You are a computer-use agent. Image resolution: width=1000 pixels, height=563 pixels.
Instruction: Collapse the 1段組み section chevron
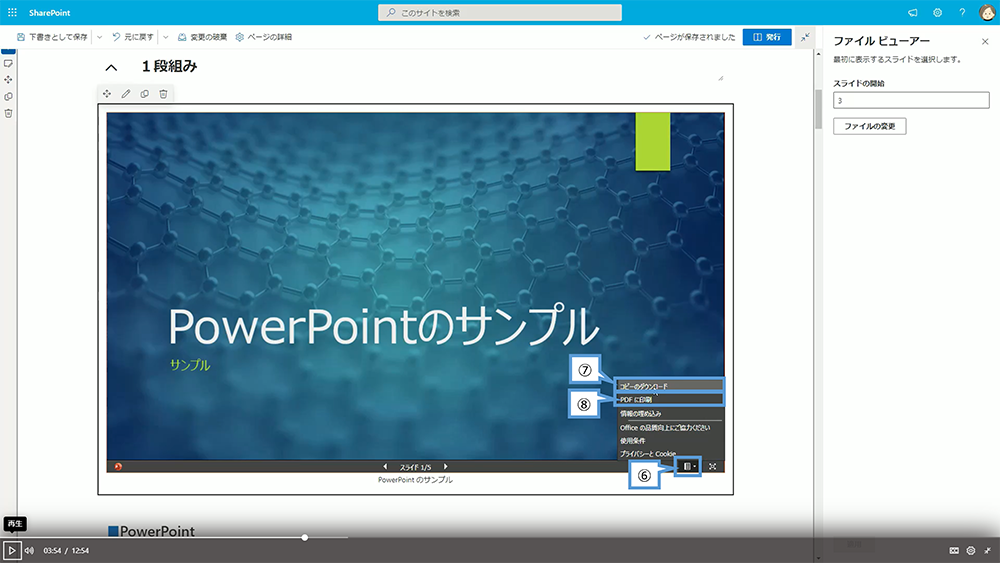coord(111,67)
